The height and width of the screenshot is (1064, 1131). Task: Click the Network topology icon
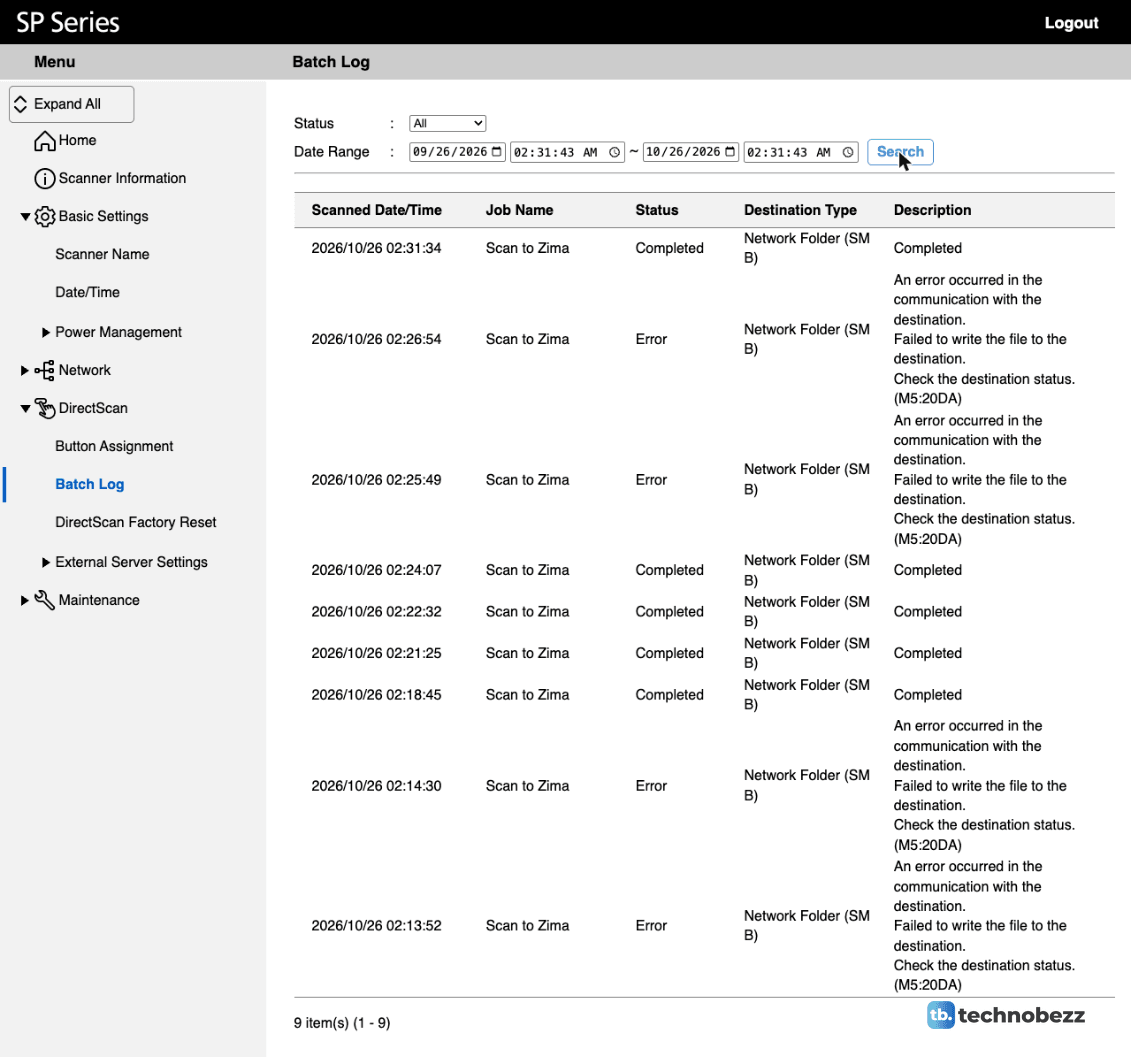point(45,370)
